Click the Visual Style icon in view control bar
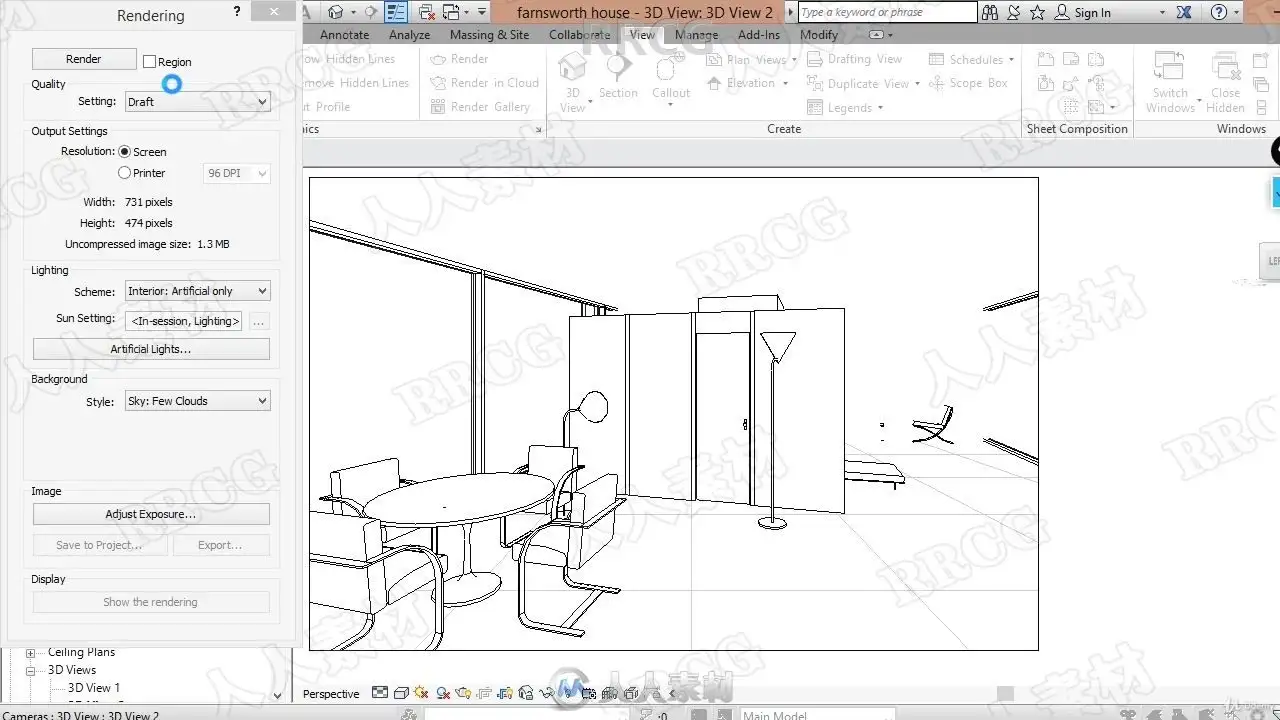Viewport: 1280px width, 720px height. [x=400, y=692]
